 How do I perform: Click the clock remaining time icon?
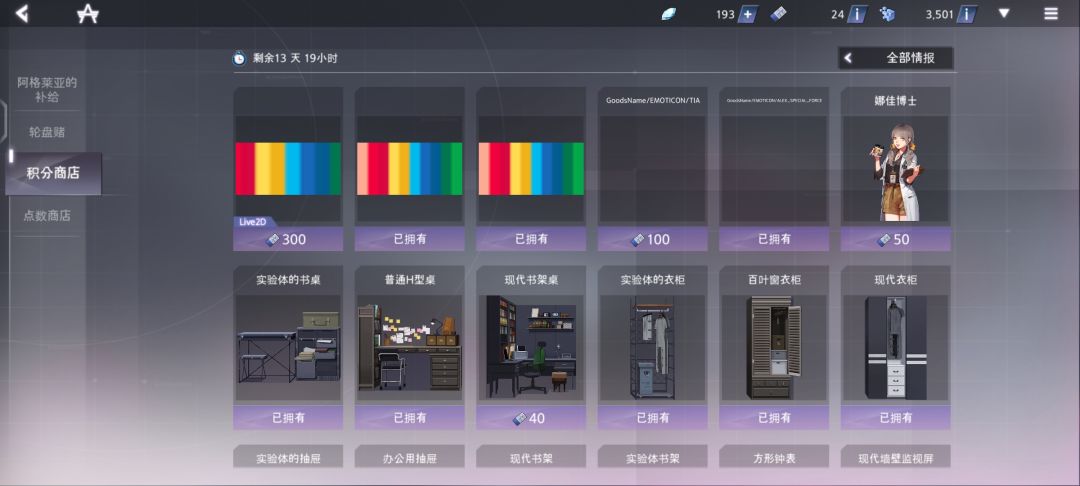(239, 59)
